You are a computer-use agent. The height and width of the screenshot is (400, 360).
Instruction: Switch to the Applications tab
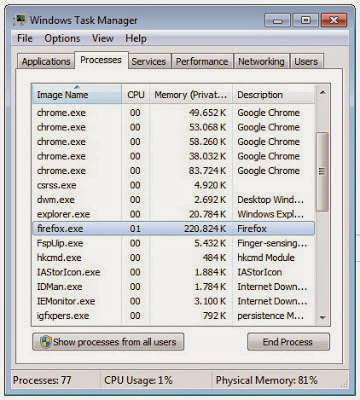[x=46, y=61]
